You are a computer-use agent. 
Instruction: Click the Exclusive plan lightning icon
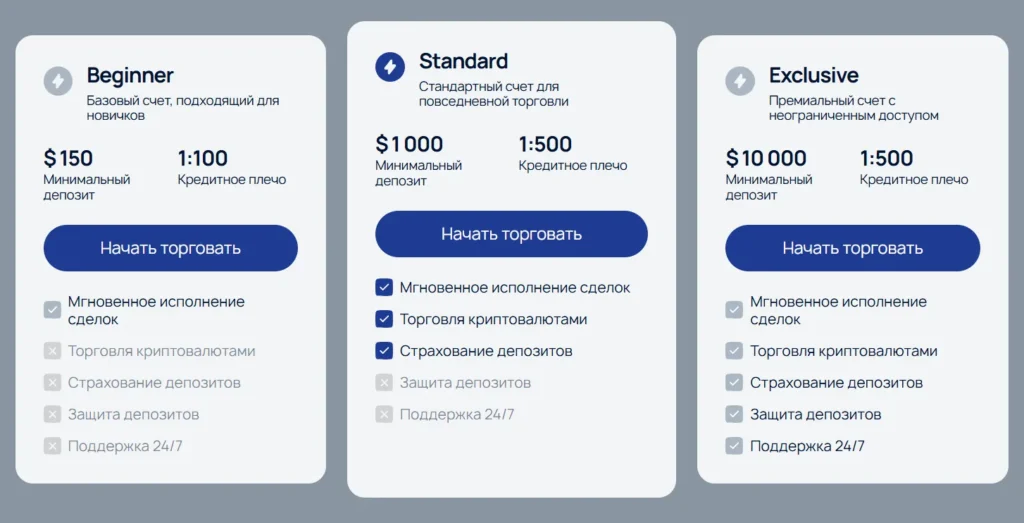coord(740,81)
